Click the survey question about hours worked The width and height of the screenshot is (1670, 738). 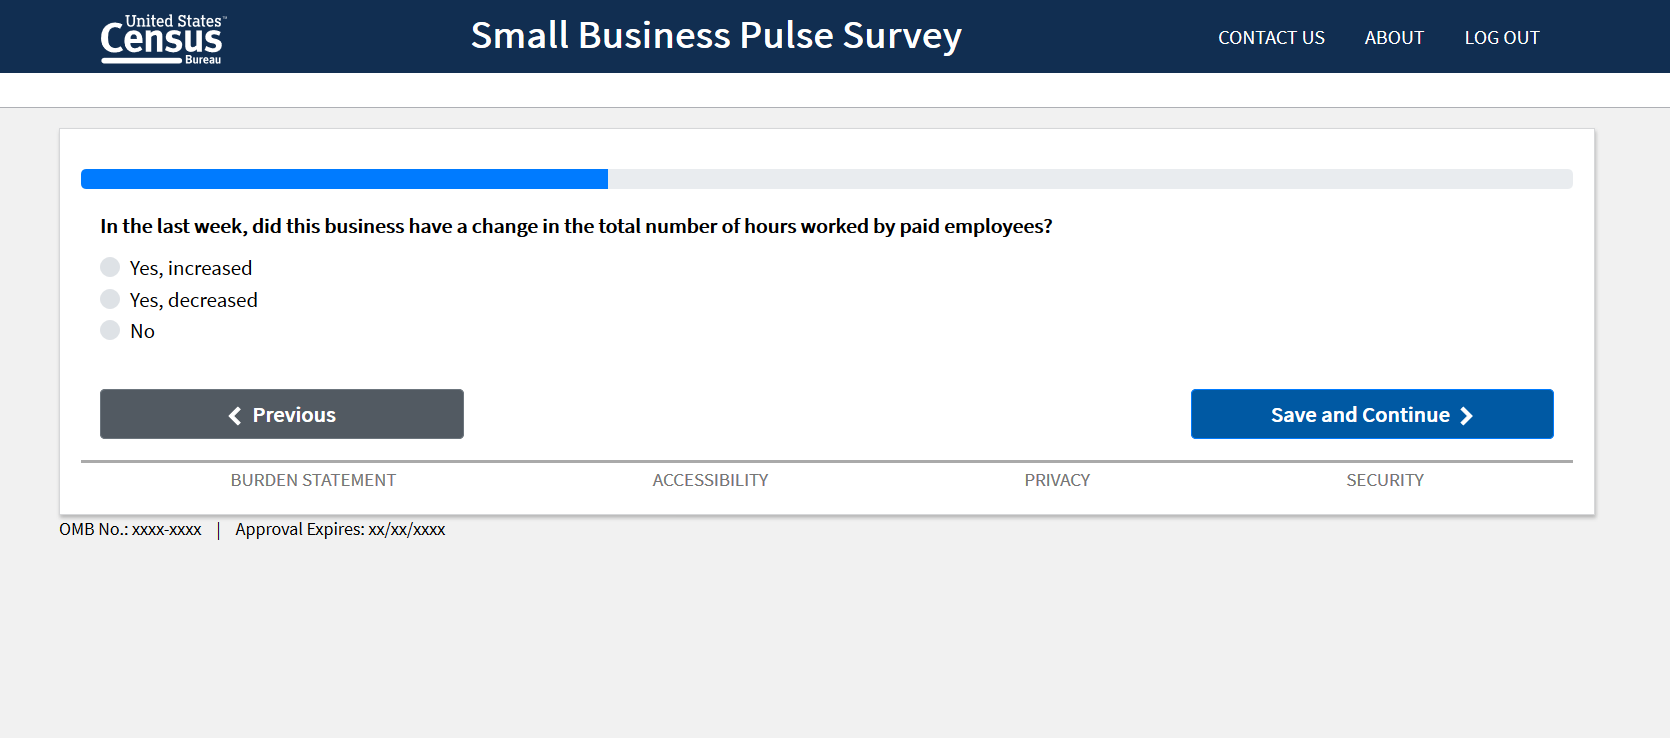point(576,227)
